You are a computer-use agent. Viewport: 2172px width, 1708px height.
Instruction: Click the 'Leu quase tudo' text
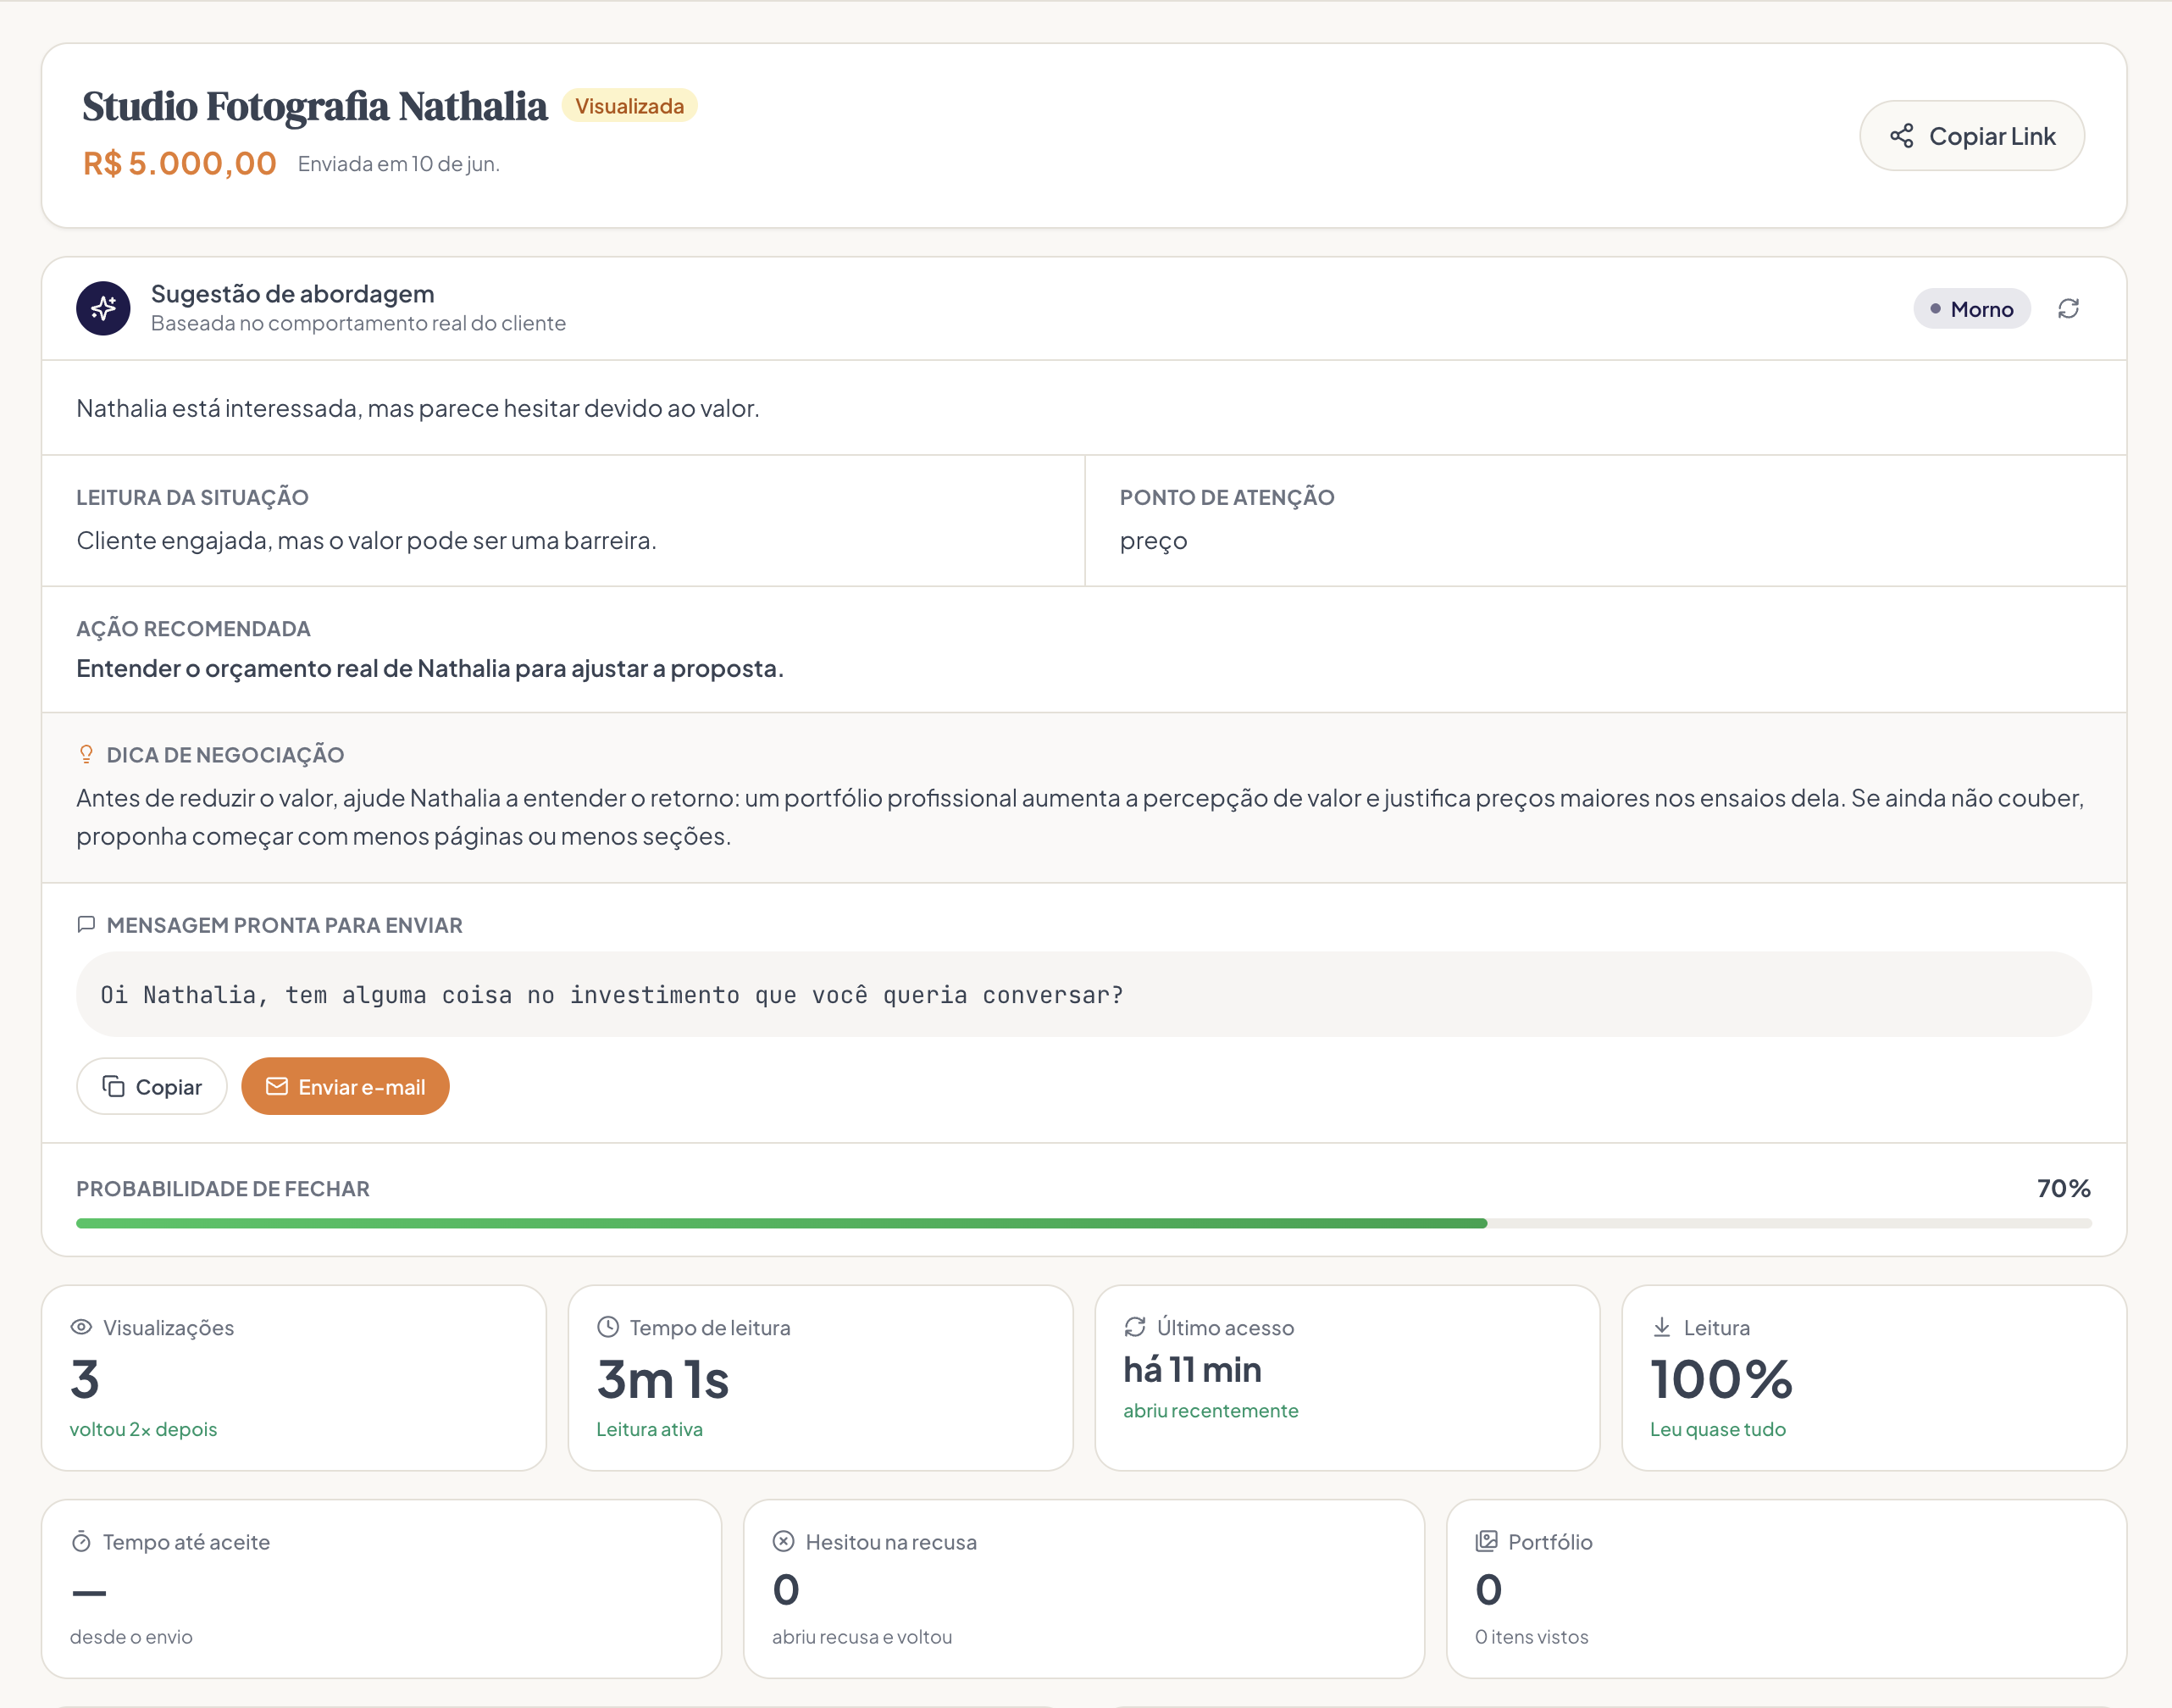click(1718, 1429)
